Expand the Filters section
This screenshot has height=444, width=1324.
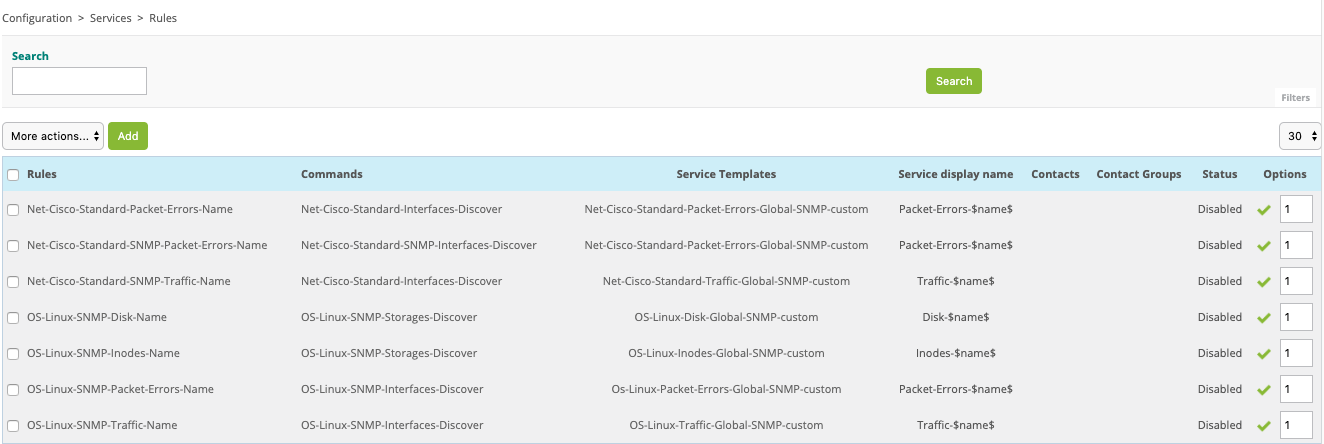point(1295,98)
